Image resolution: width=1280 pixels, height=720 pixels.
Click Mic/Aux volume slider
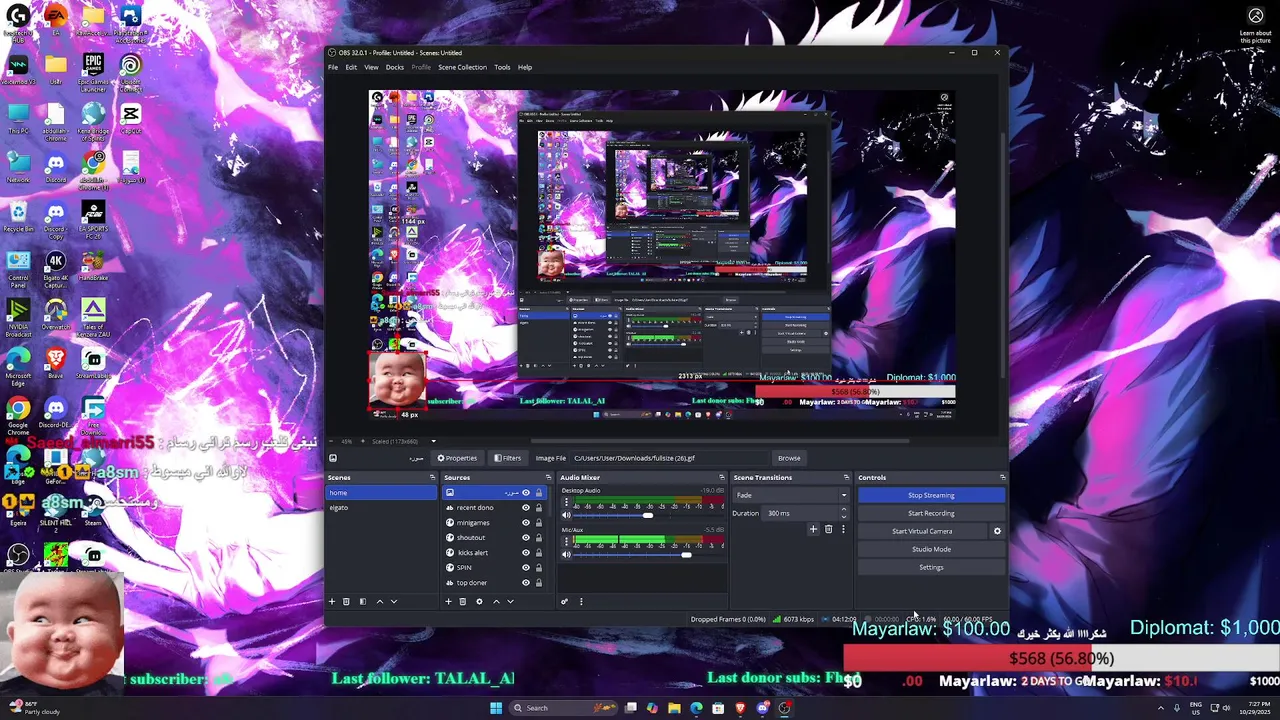648,554
